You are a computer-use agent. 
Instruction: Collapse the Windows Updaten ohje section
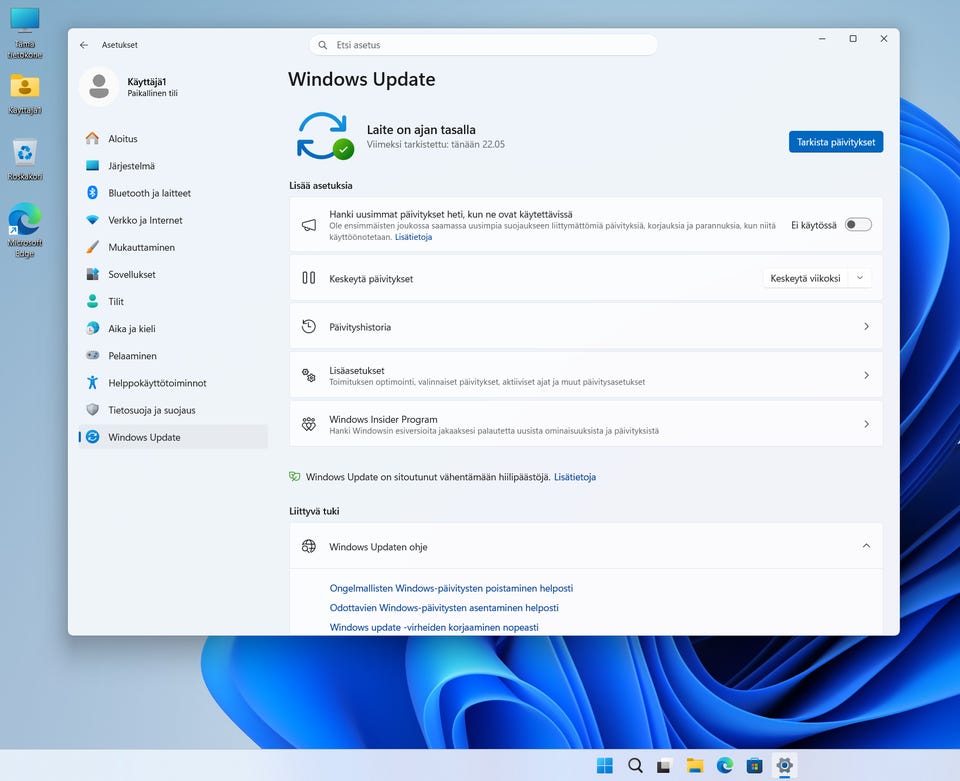(x=866, y=546)
